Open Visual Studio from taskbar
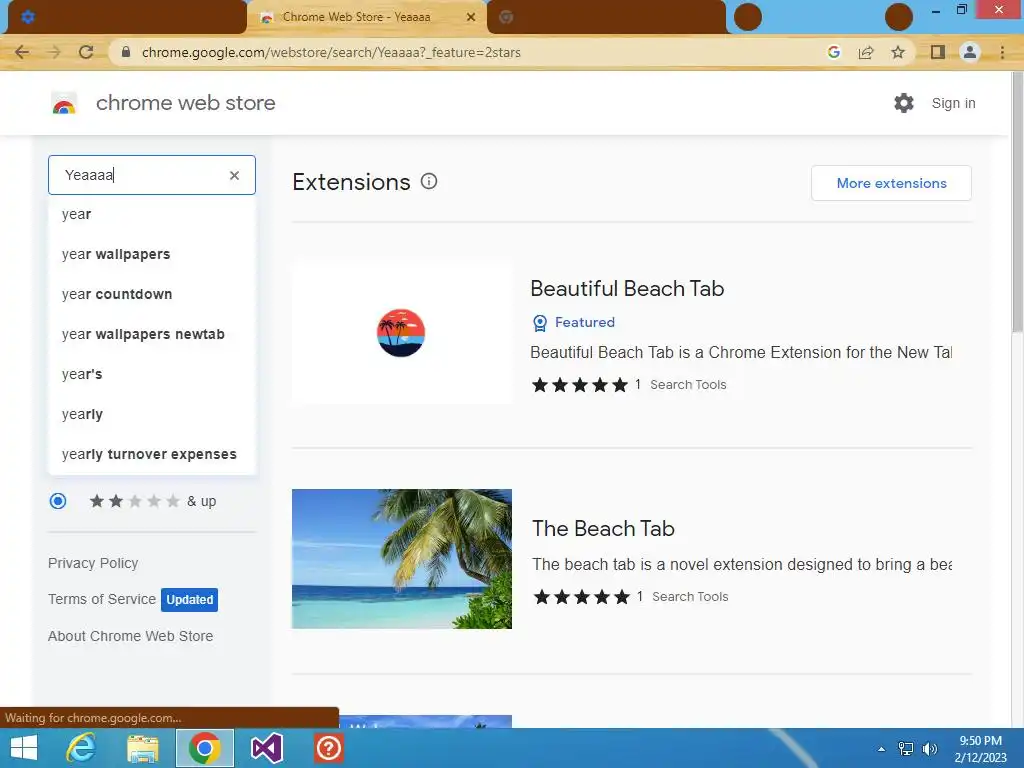 (x=266, y=748)
